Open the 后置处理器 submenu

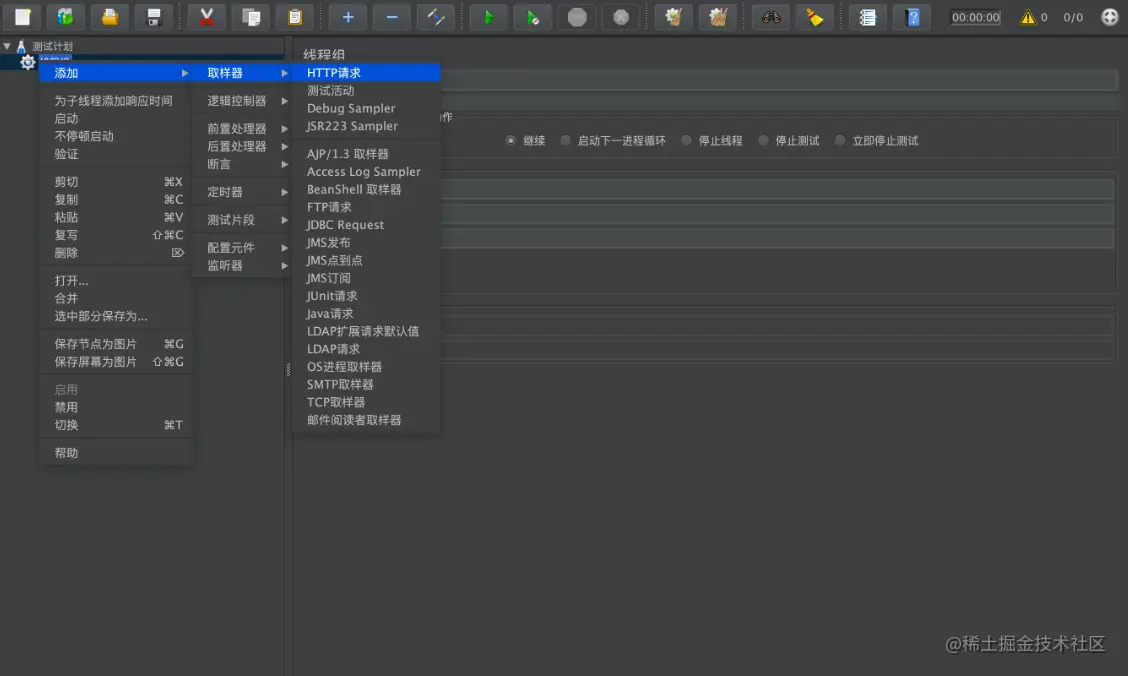[242, 146]
